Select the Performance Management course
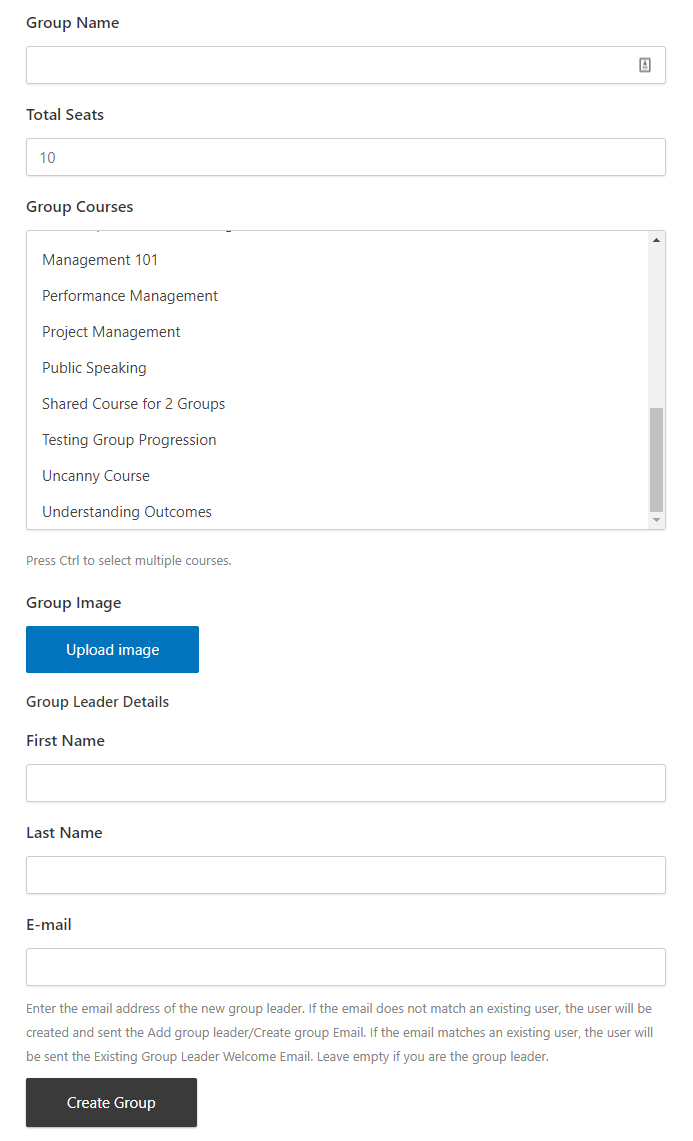The image size is (693, 1141). pyautogui.click(x=130, y=296)
